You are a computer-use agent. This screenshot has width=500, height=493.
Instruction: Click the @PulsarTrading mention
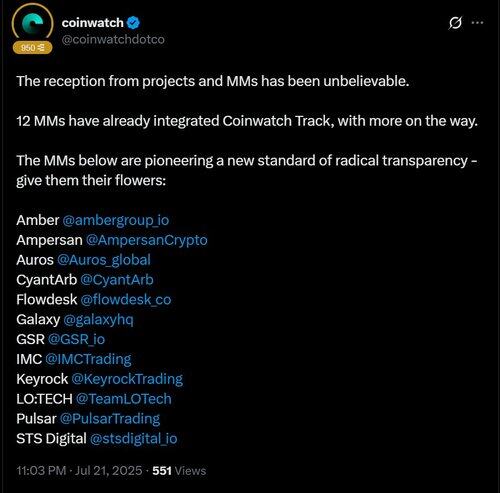click(x=110, y=419)
